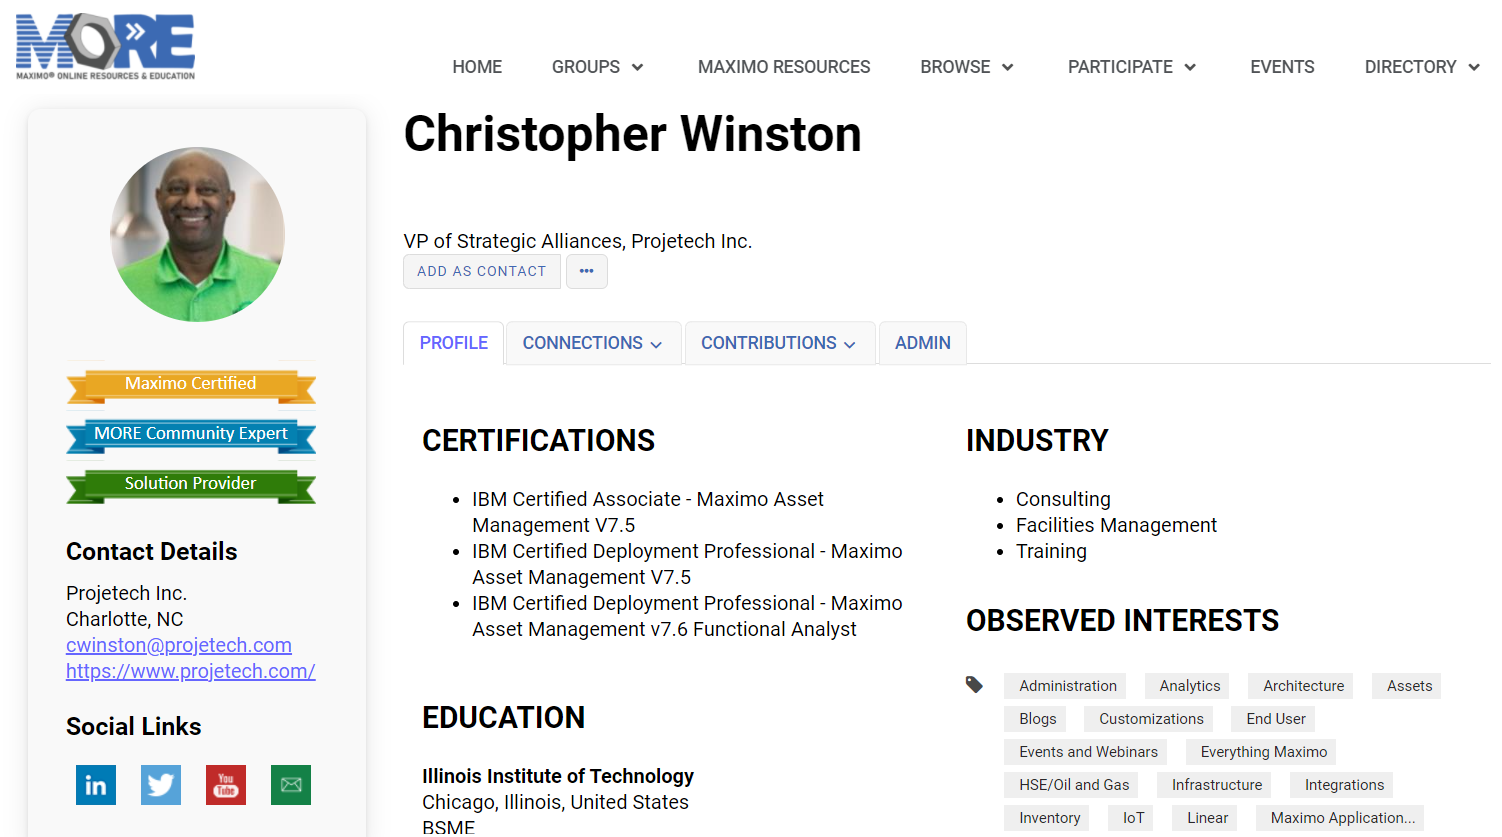Click the Illinois Institute of Technology text
This screenshot has width=1502, height=837.
click(x=558, y=776)
